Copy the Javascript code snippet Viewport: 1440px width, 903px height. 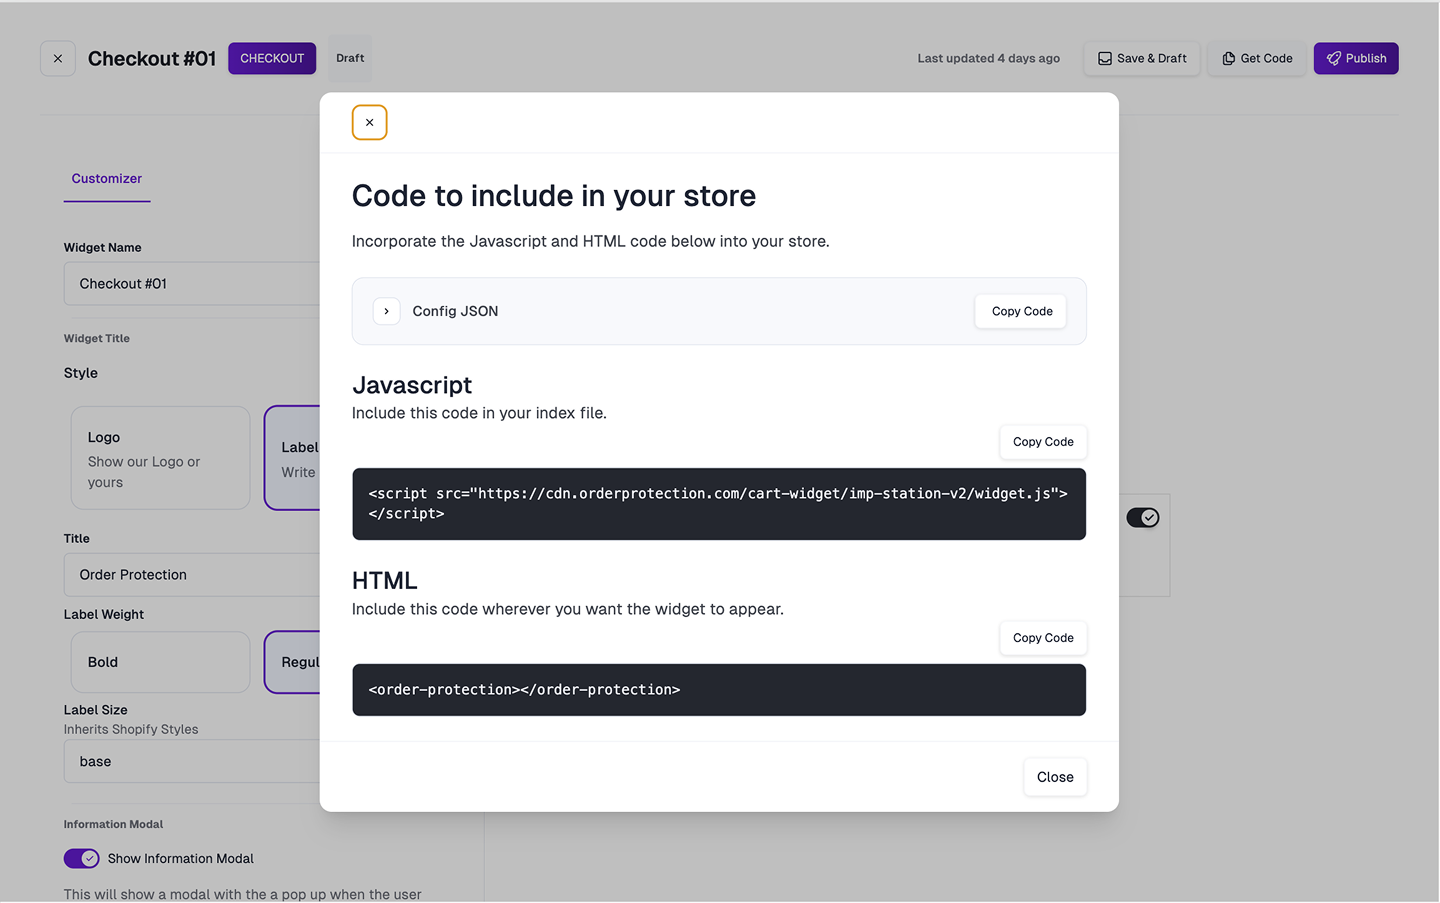pyautogui.click(x=1043, y=442)
